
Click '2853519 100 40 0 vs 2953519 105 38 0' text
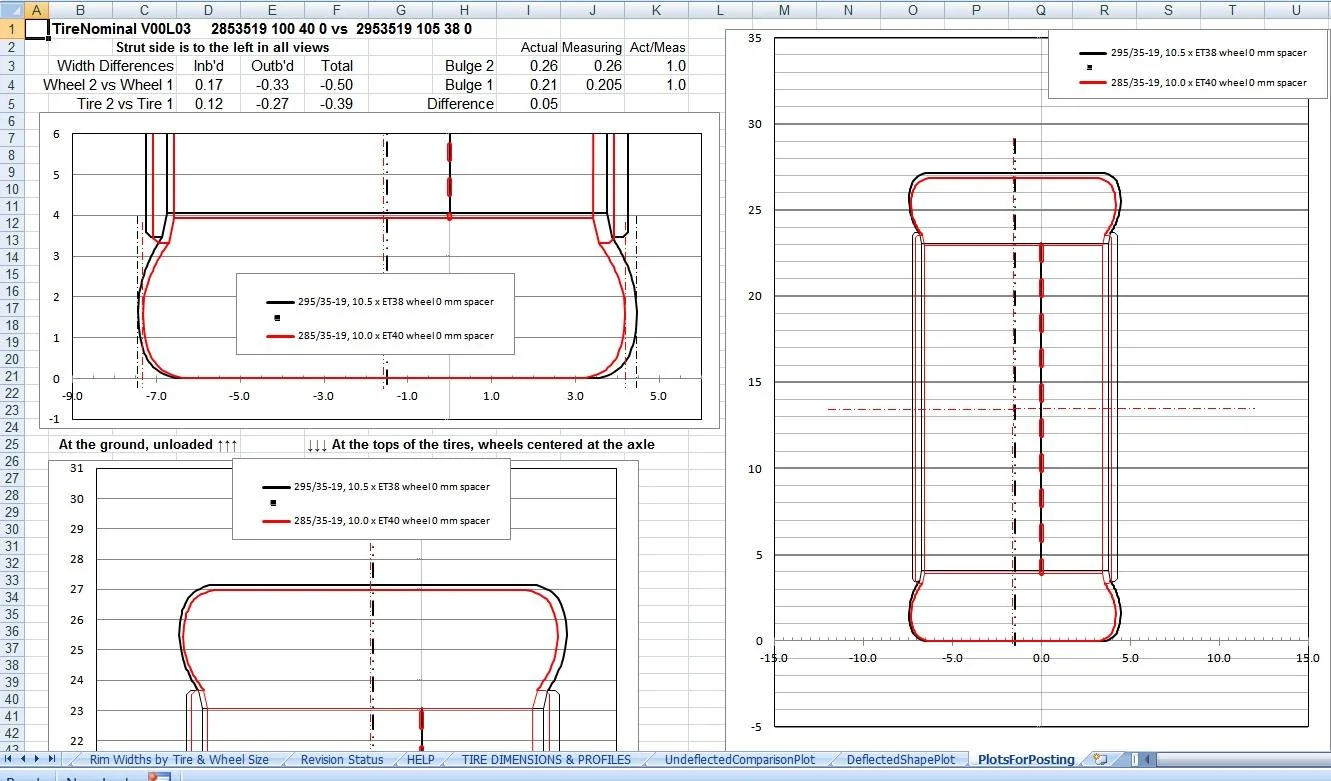point(341,29)
